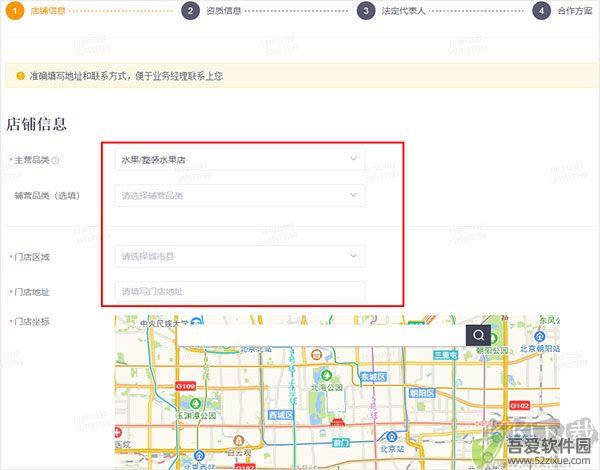Click 朝阳公园 park icon on map

tap(494, 339)
